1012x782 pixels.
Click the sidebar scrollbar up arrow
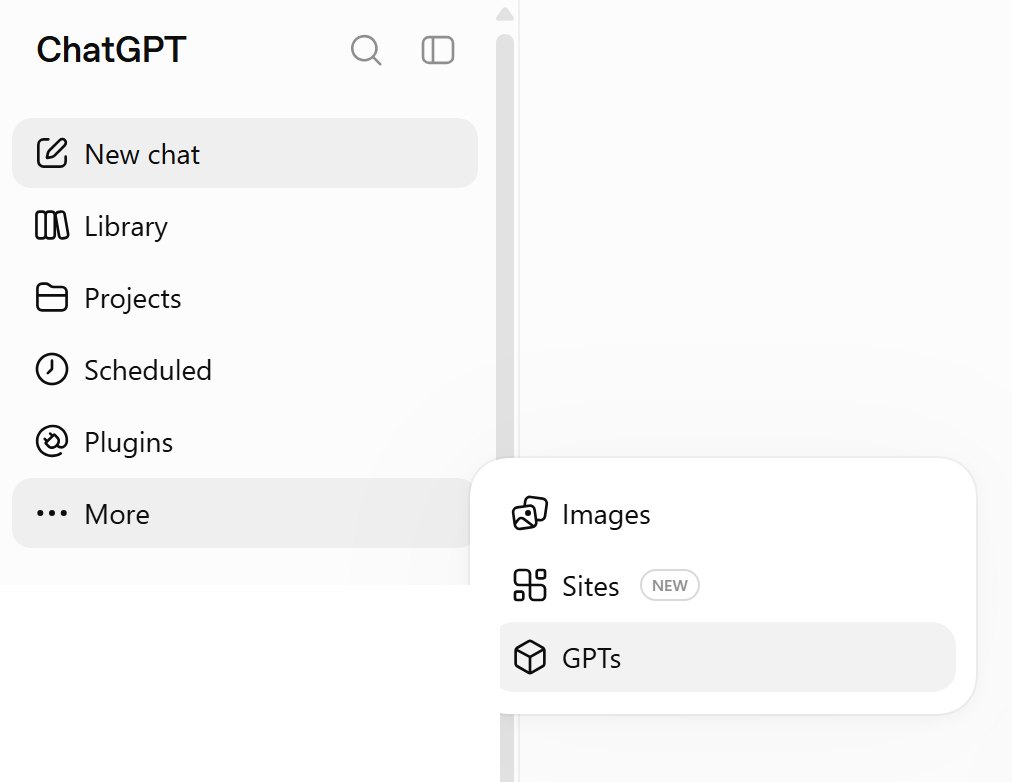505,14
